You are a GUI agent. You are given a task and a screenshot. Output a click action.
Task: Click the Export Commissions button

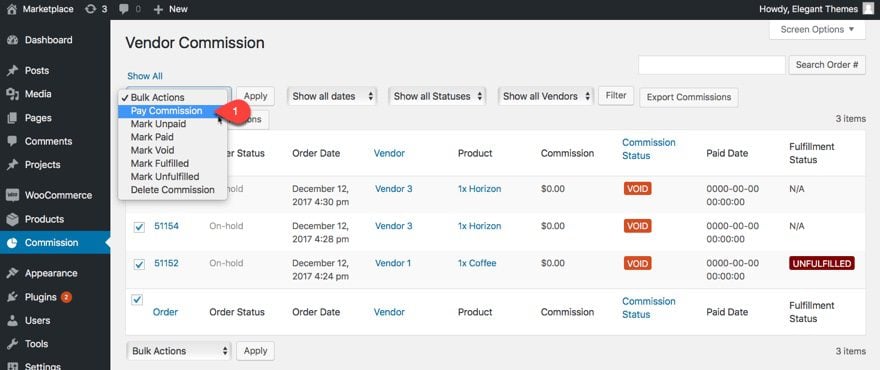(x=689, y=97)
